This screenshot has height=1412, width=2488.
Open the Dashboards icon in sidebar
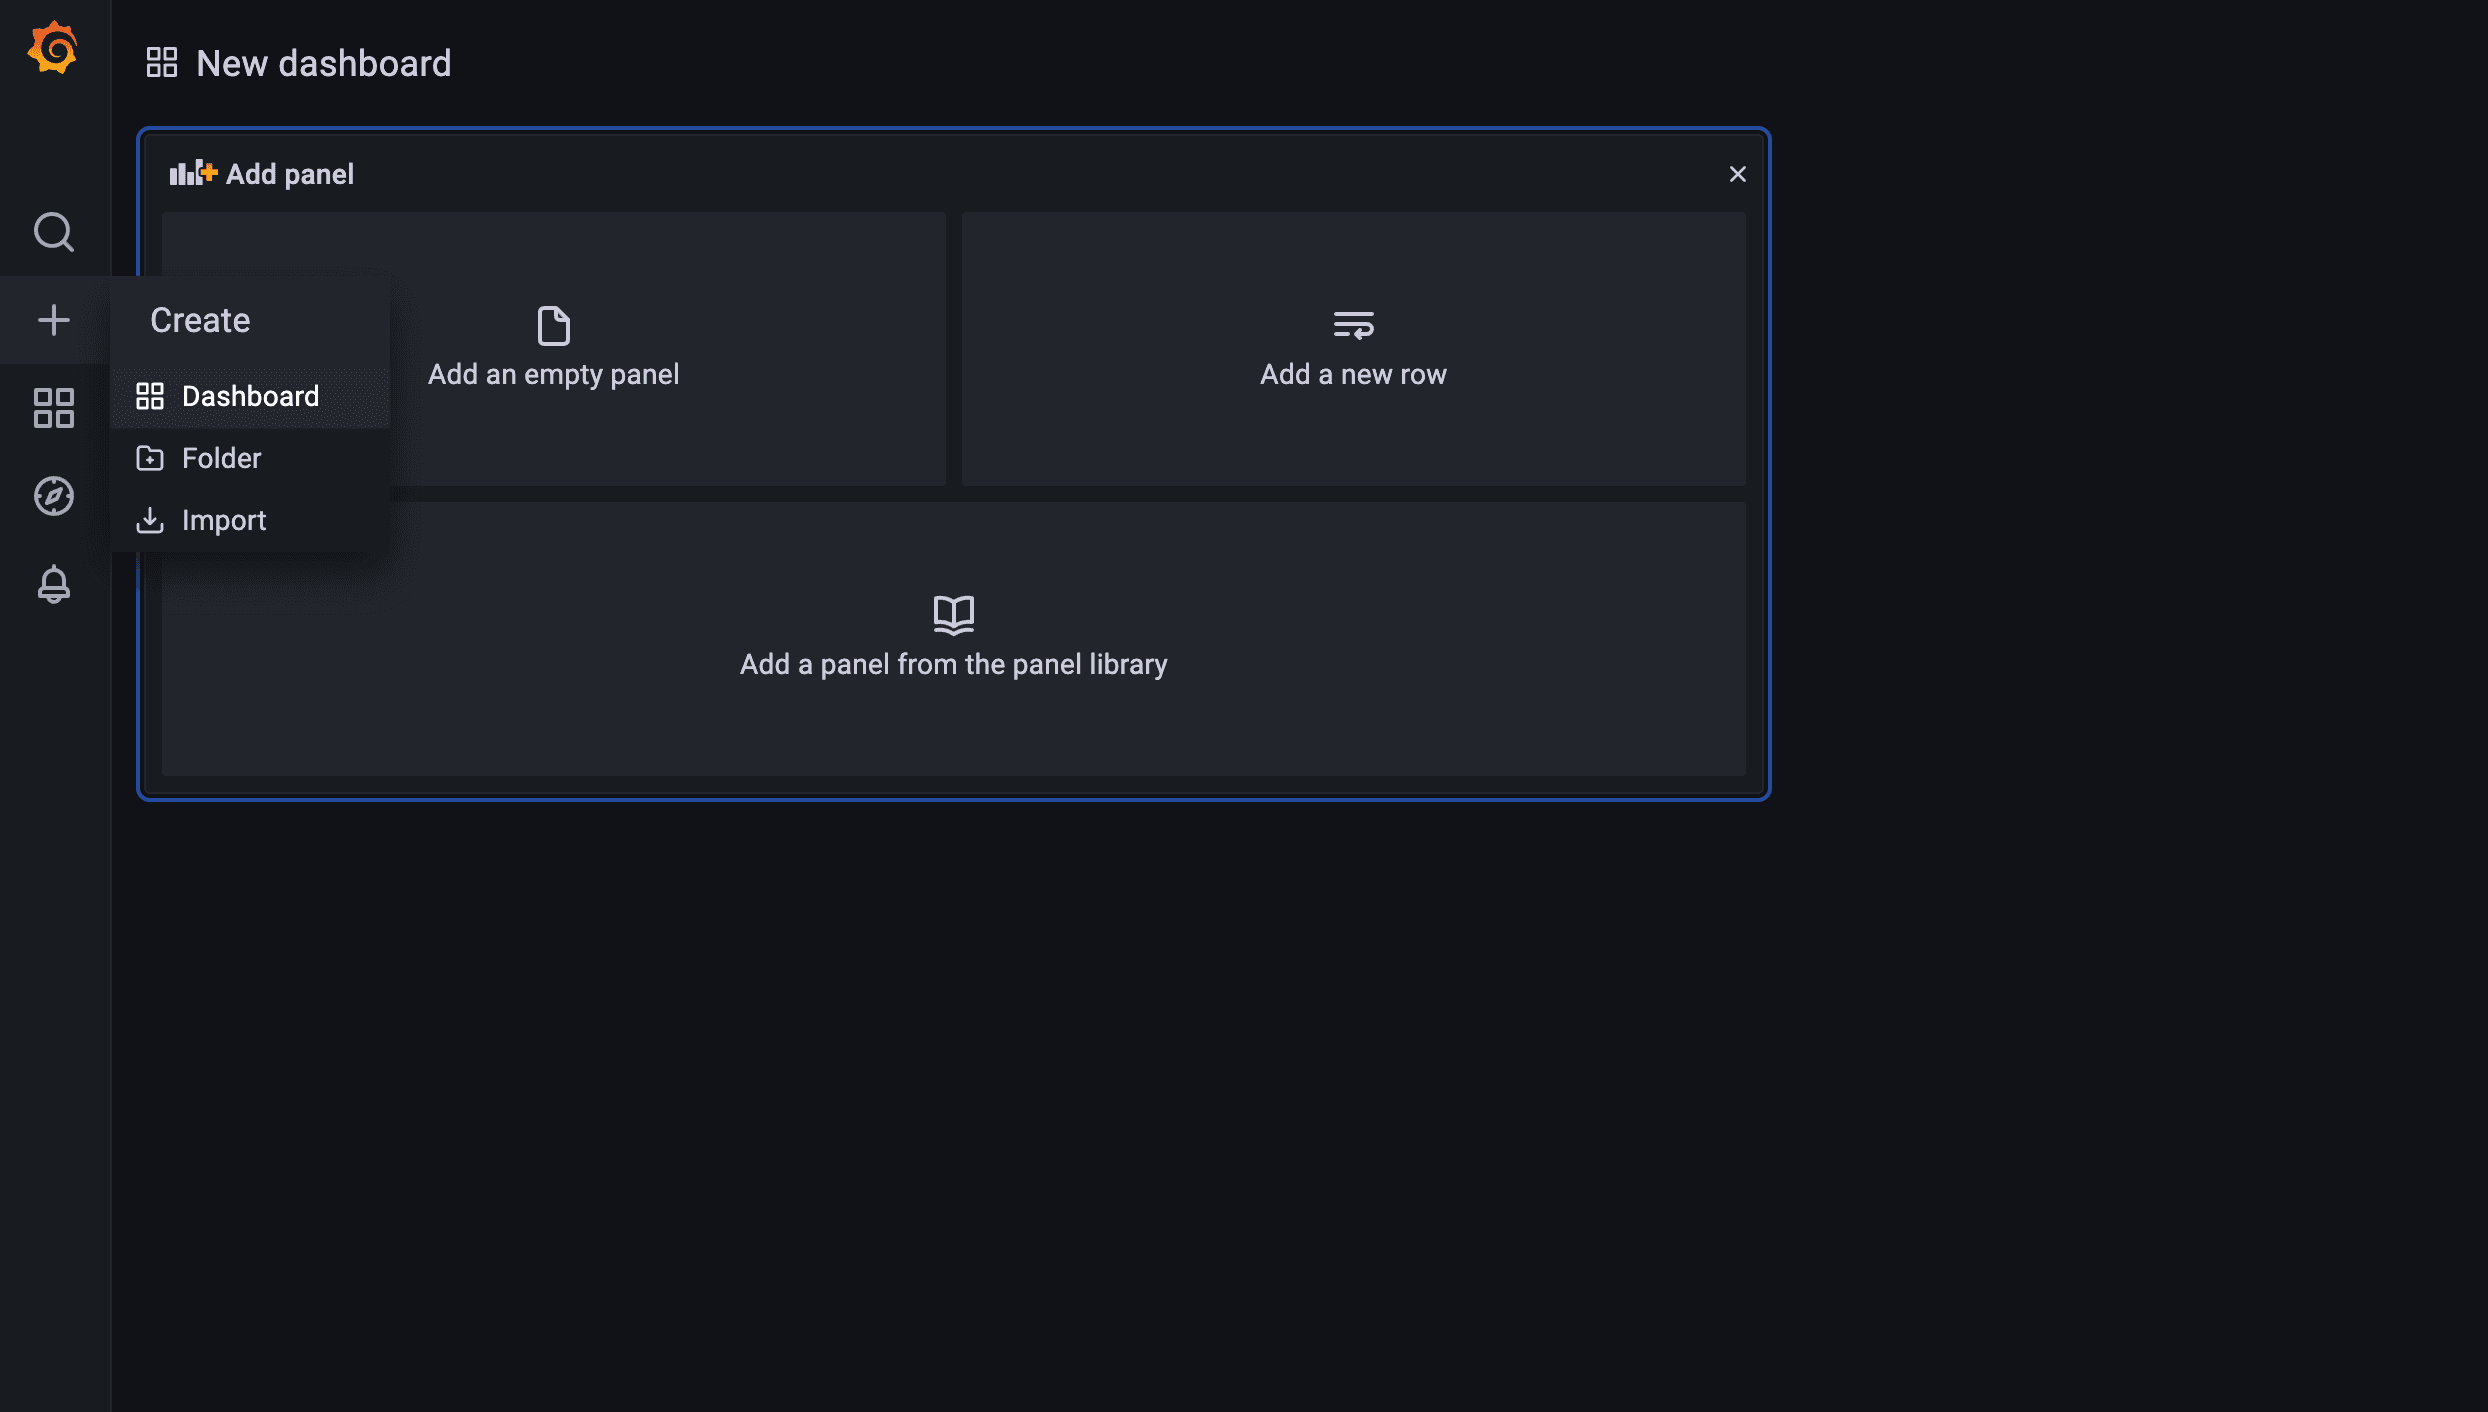point(53,407)
